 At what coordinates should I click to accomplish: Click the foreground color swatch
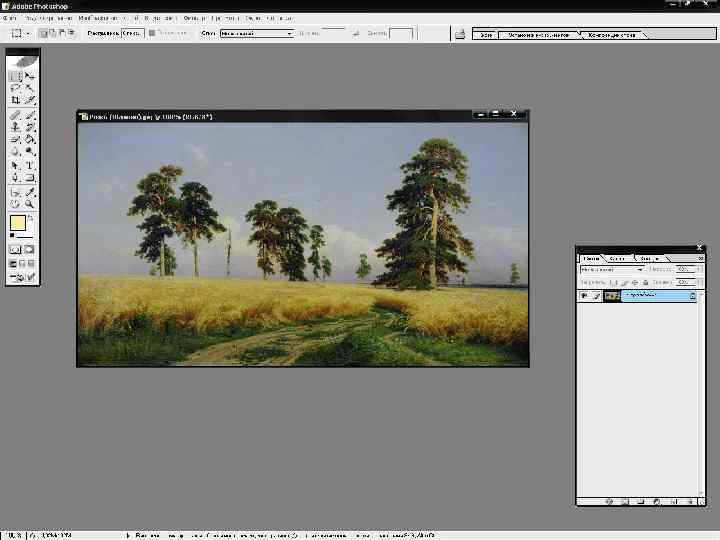pos(17,223)
